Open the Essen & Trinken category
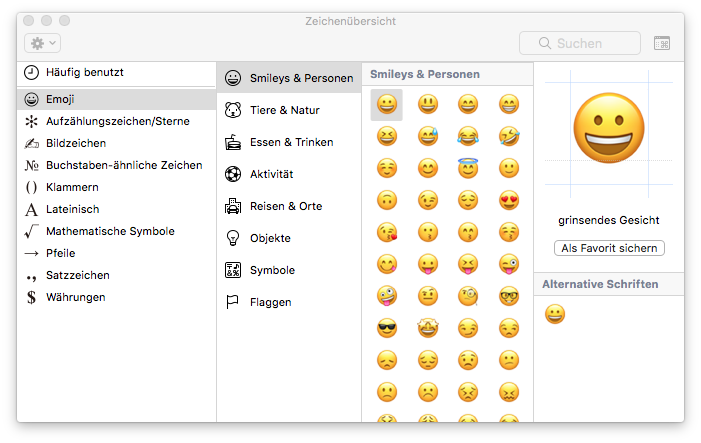This screenshot has width=701, height=443. [x=289, y=142]
